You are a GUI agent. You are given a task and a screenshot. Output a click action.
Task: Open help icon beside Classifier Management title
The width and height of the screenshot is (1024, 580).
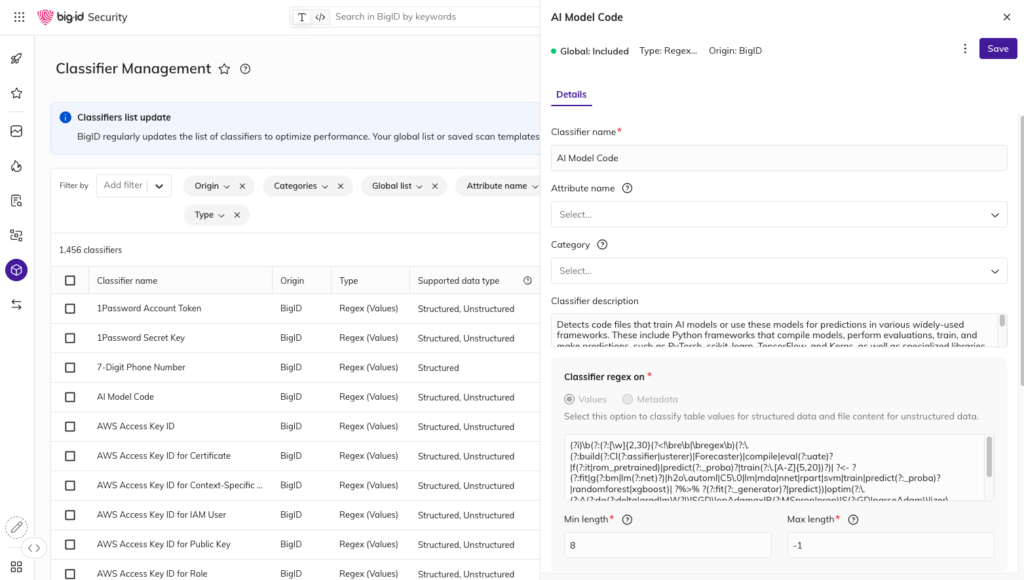point(245,69)
